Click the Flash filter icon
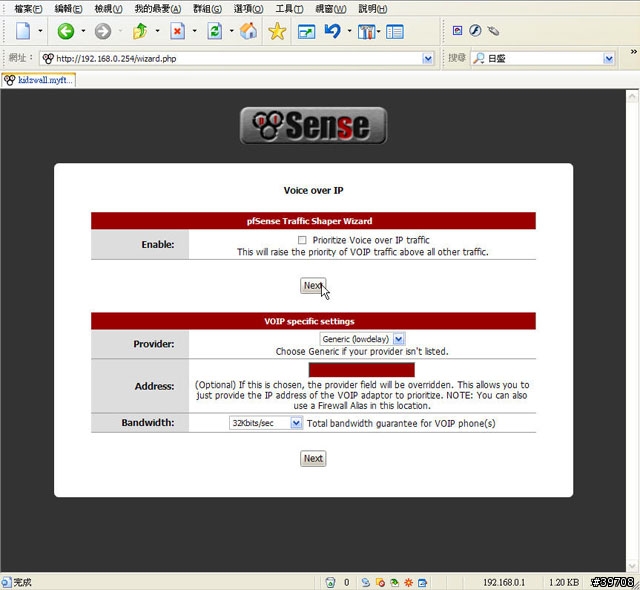 pos(475,30)
